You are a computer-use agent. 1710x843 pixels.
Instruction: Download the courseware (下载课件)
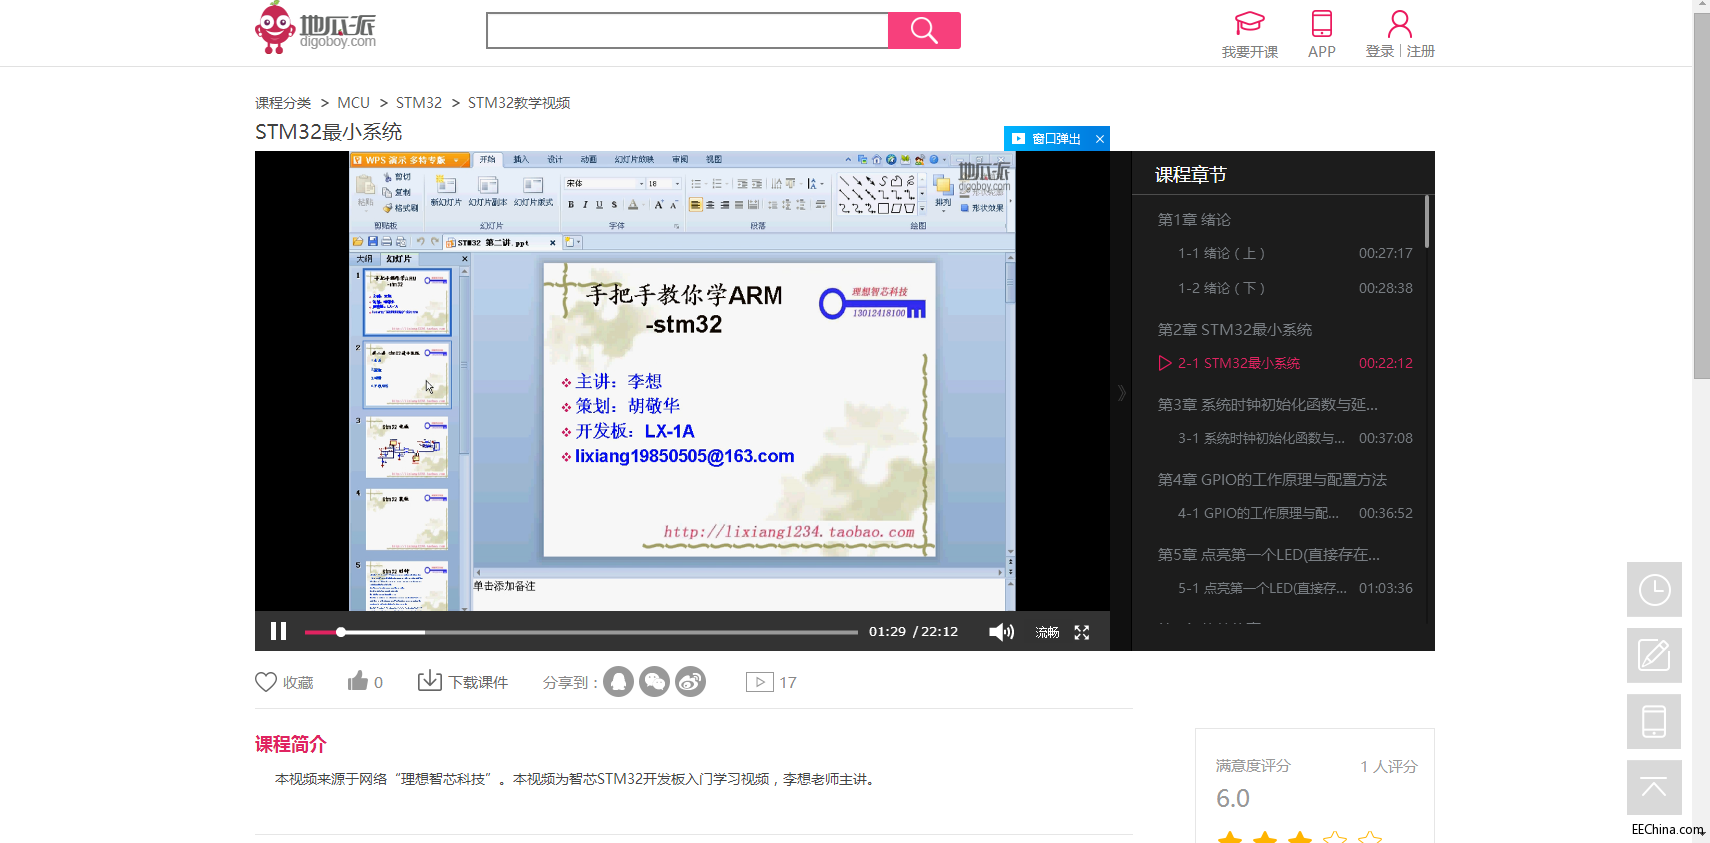point(463,682)
